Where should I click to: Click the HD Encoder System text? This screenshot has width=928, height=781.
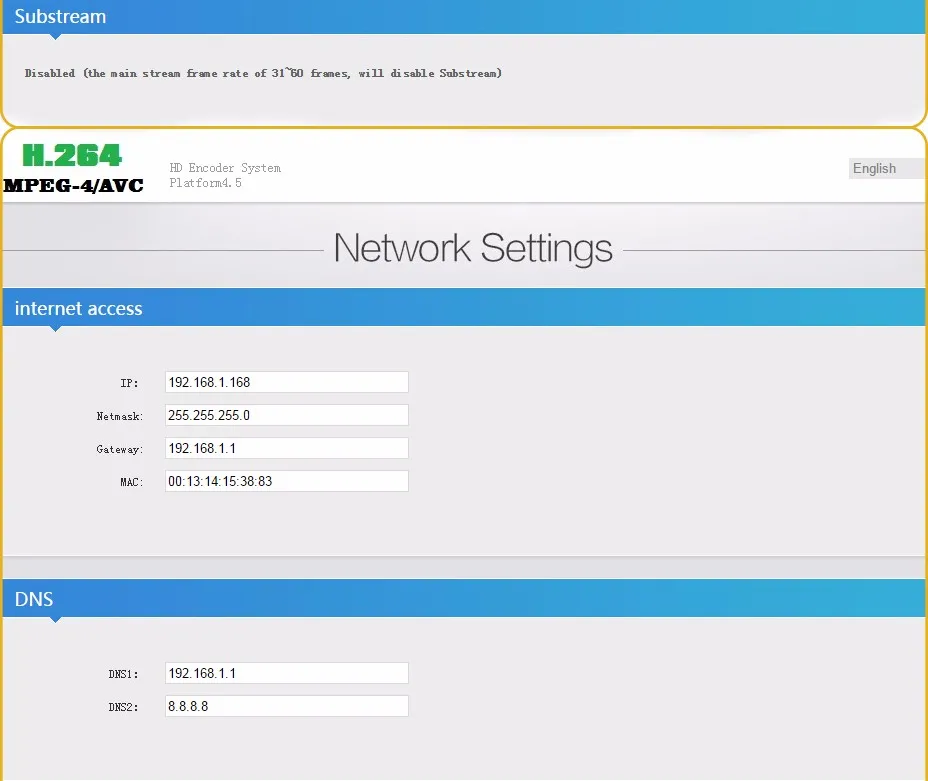[x=225, y=168]
